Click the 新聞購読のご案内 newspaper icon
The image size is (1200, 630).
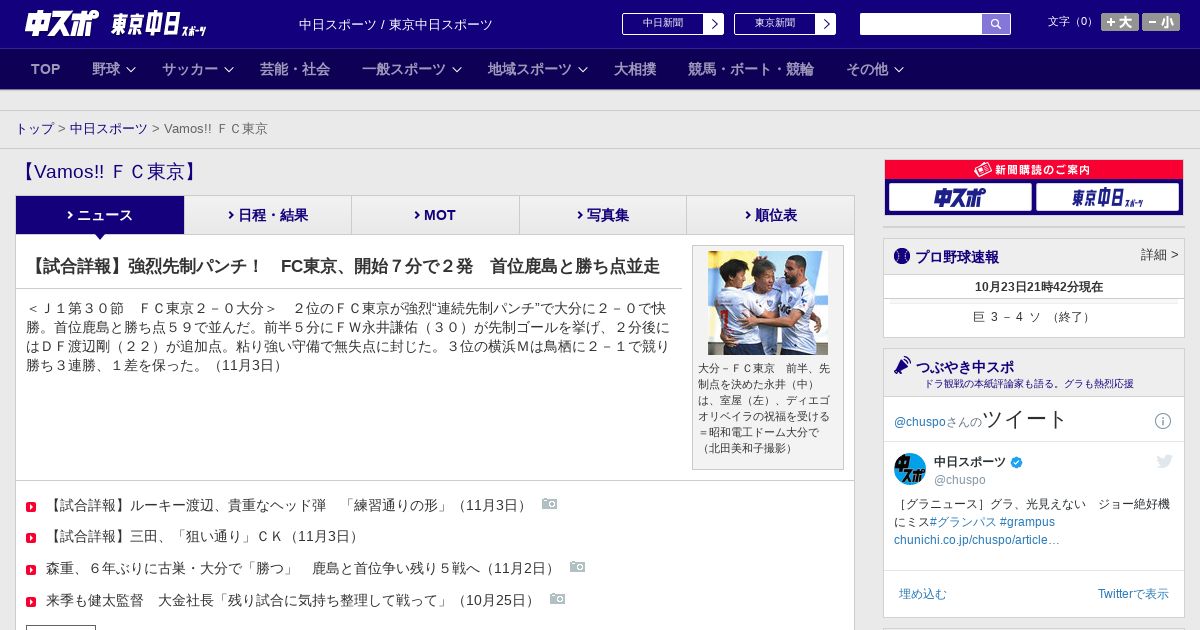pyautogui.click(x=983, y=170)
